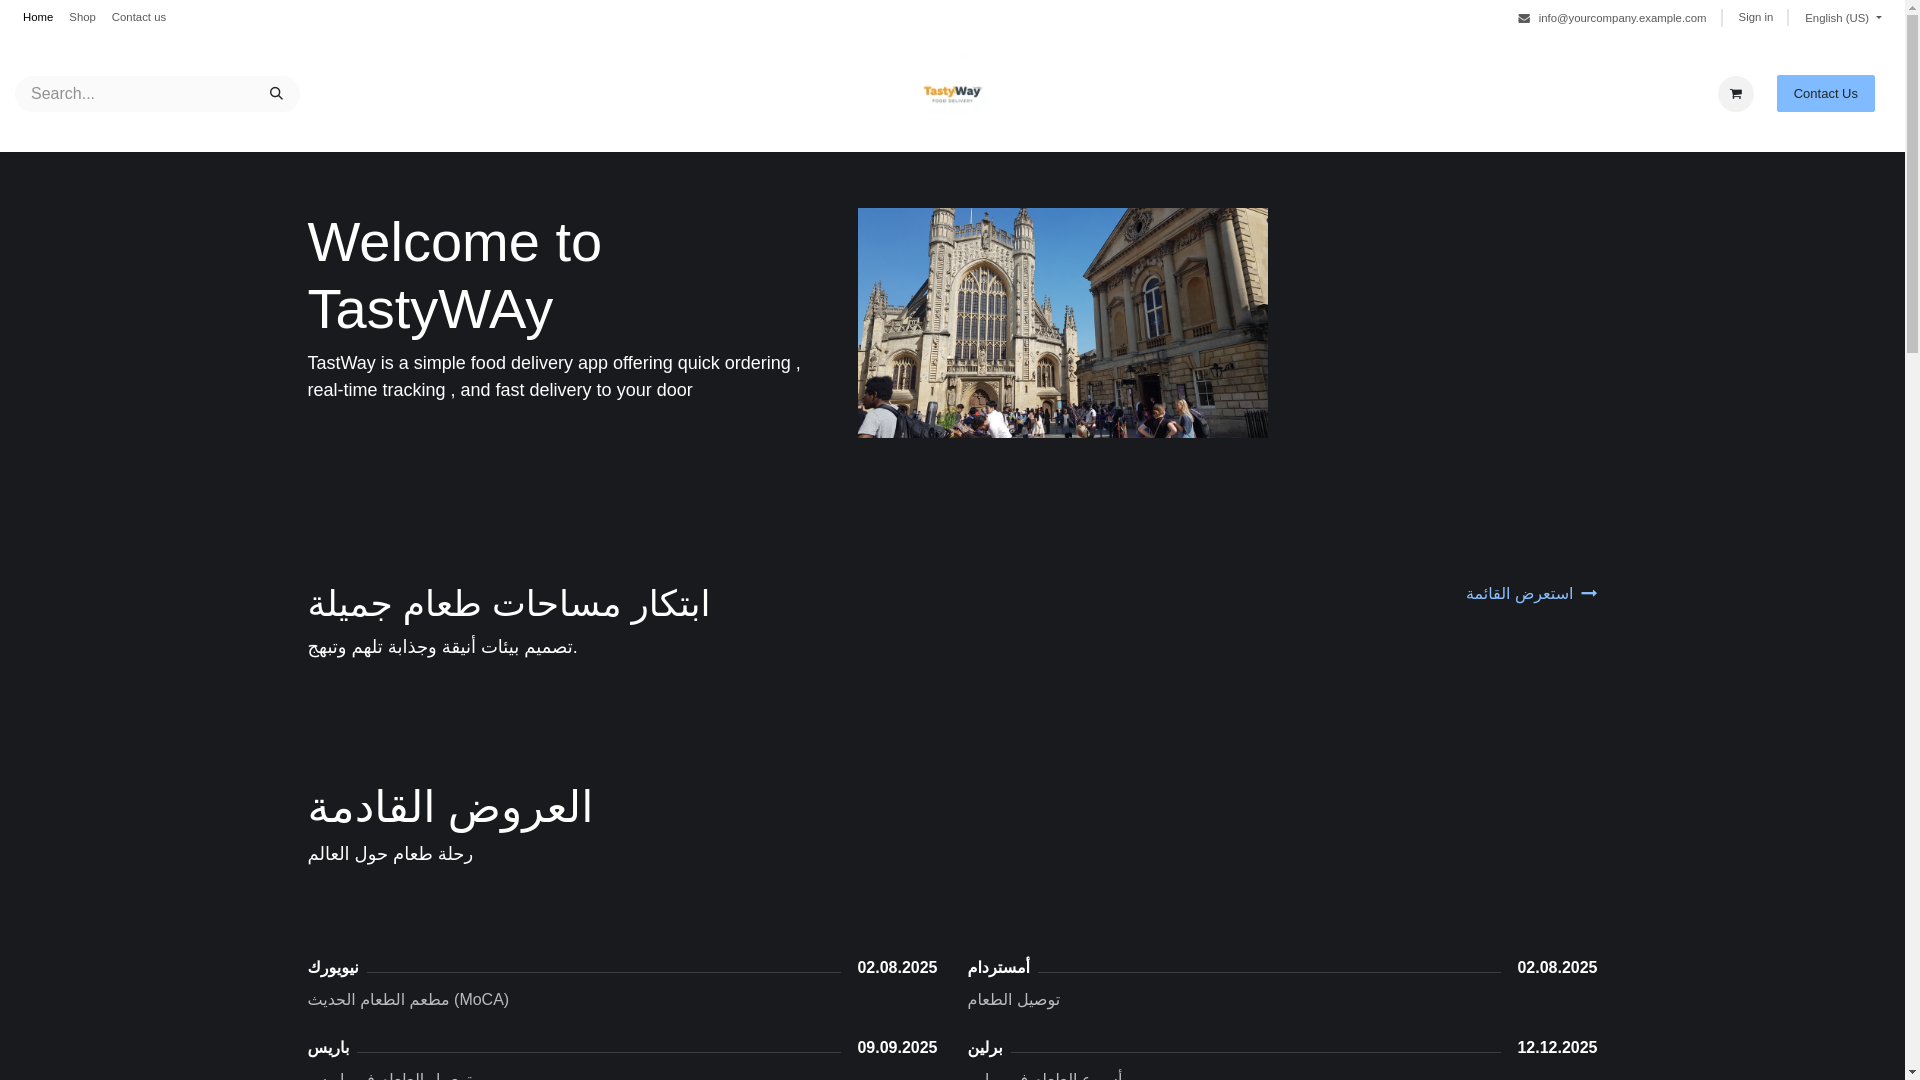Click the email envelope icon

1523,18
